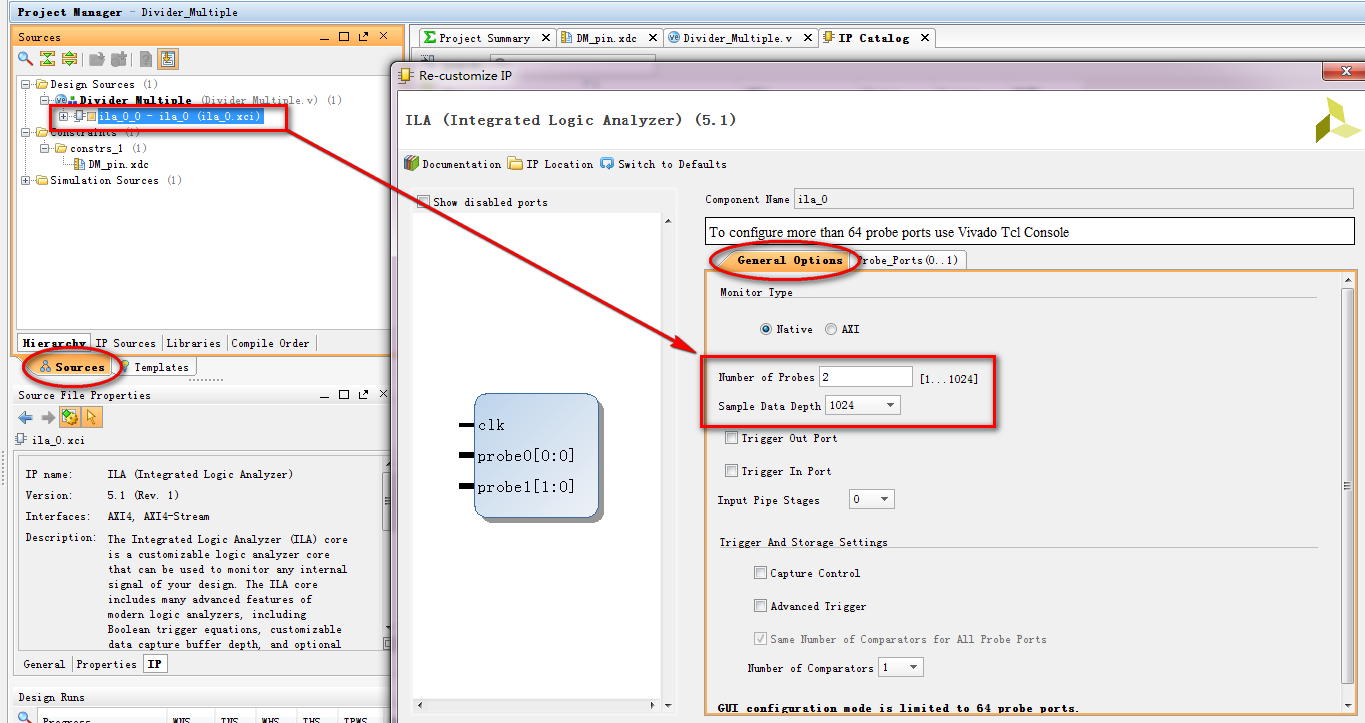Expand Simulation Sources tree node

tap(26, 181)
